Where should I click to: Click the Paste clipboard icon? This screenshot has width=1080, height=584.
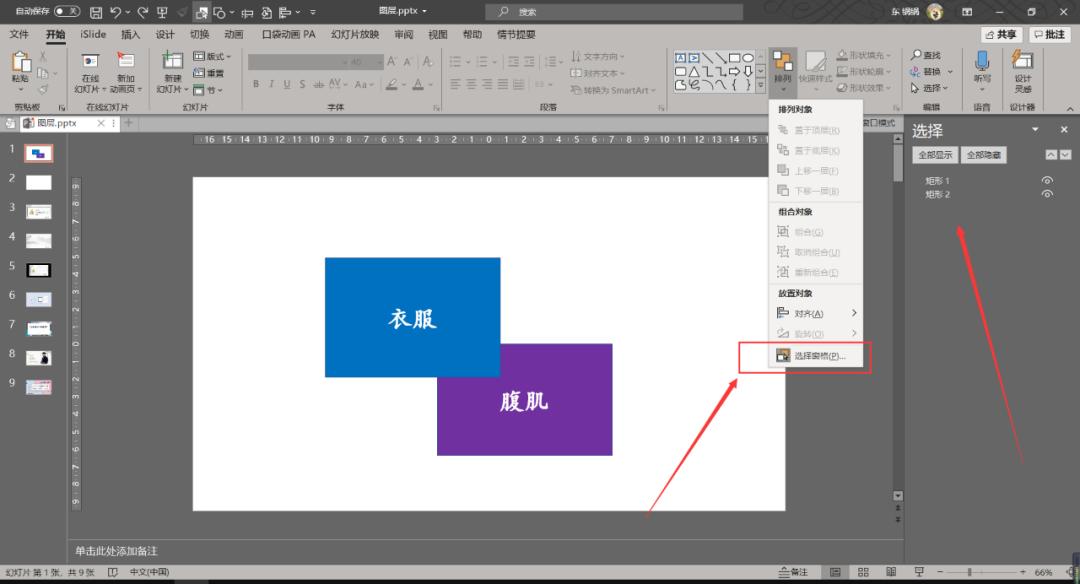pos(20,62)
